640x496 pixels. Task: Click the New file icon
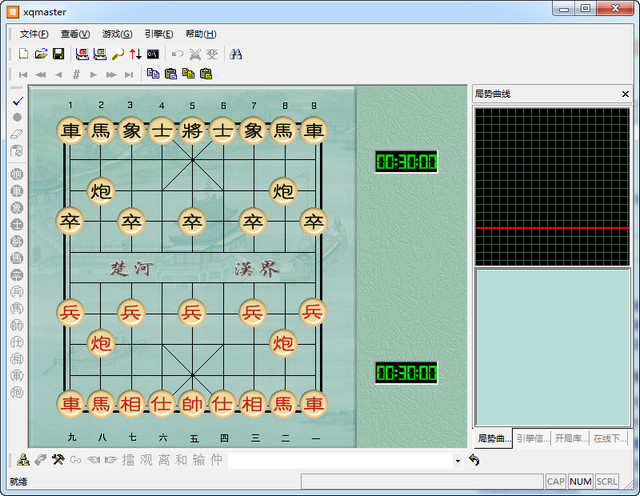[23, 53]
